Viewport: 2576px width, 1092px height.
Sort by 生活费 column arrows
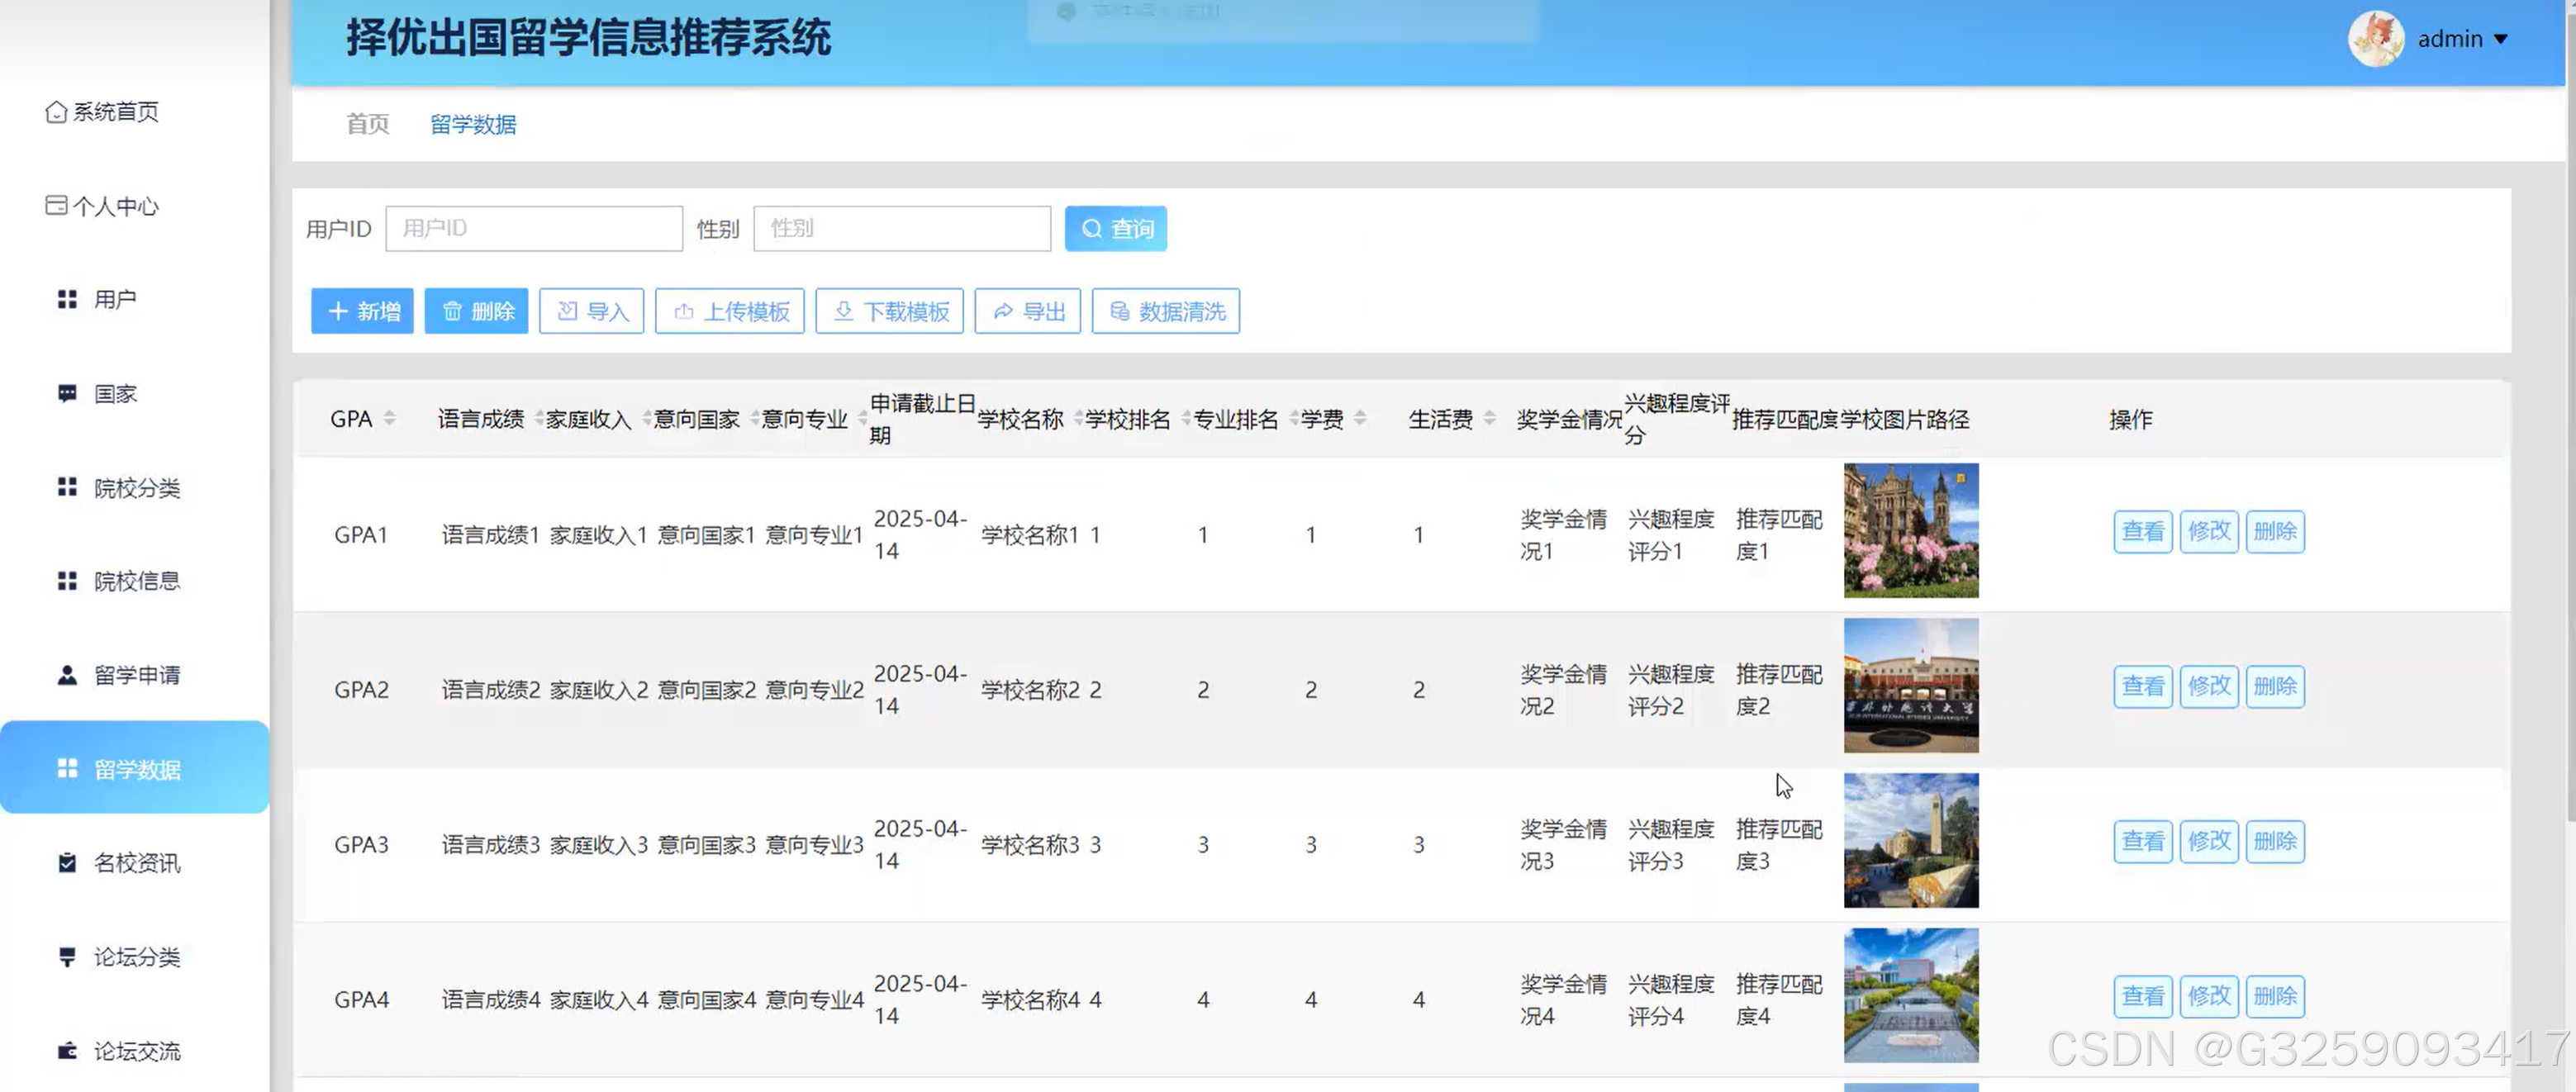[1490, 418]
